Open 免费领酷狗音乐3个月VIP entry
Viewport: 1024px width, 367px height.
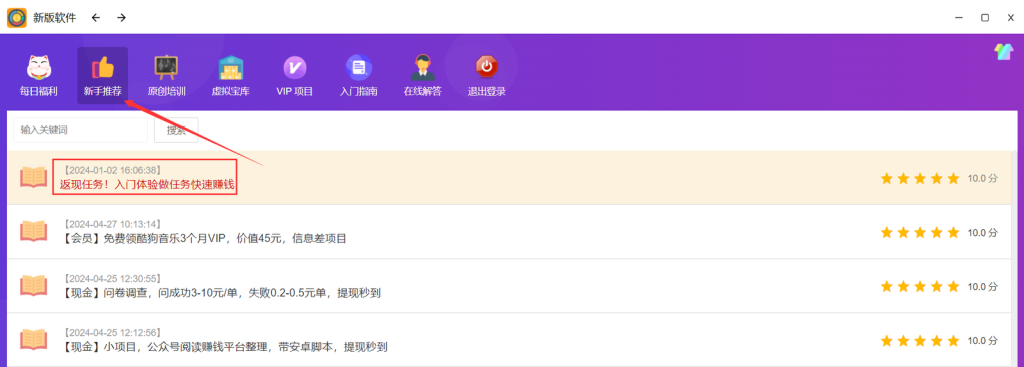coord(205,239)
